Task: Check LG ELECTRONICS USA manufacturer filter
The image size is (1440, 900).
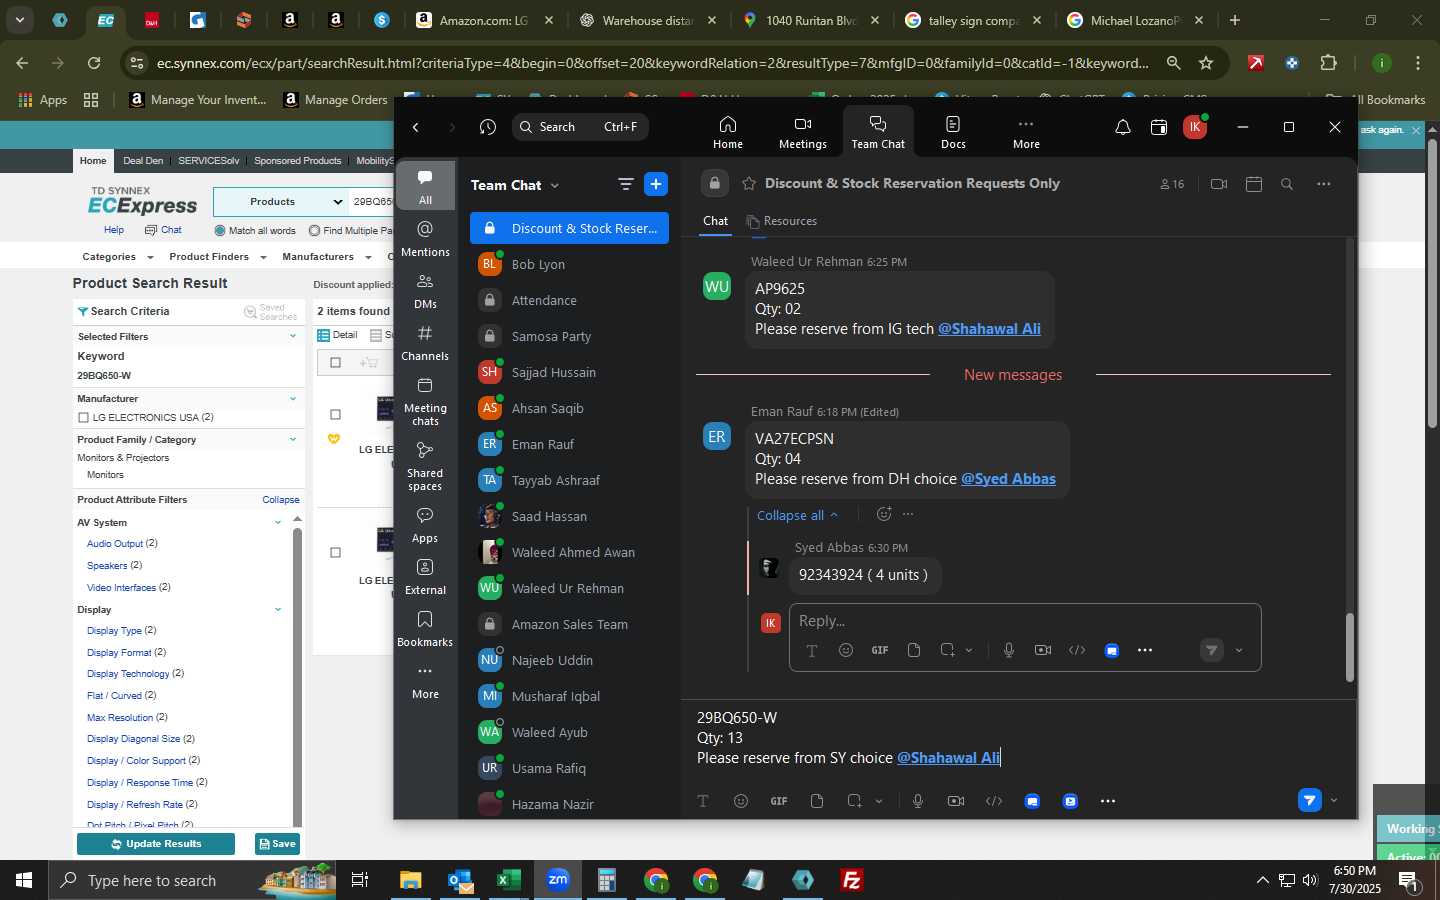Action: (x=84, y=418)
